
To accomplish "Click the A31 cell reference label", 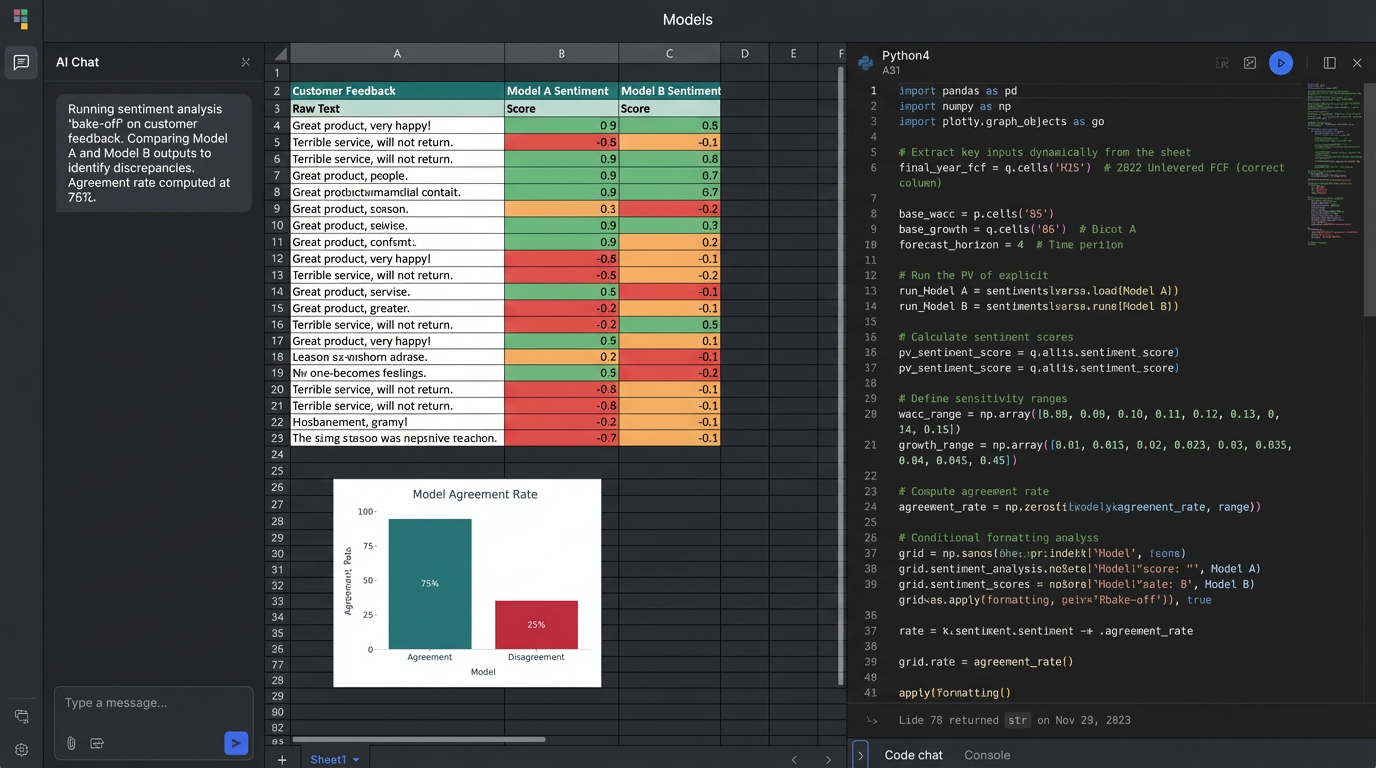I will pos(891,71).
